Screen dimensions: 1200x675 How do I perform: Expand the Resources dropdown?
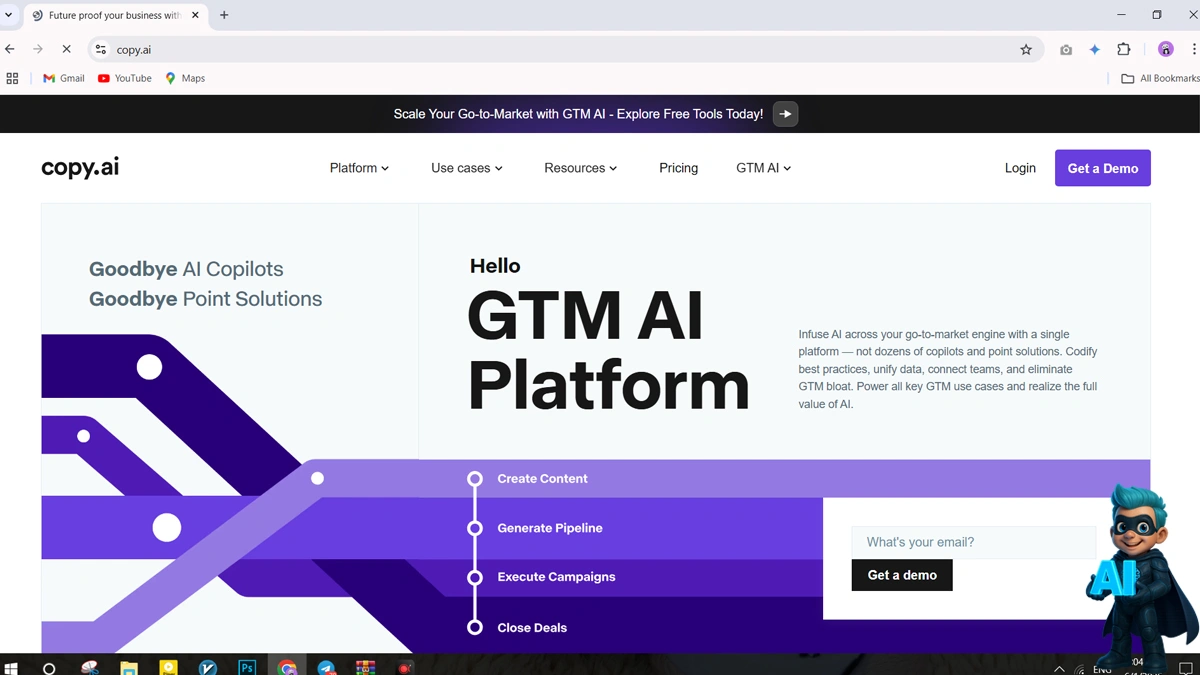(581, 168)
